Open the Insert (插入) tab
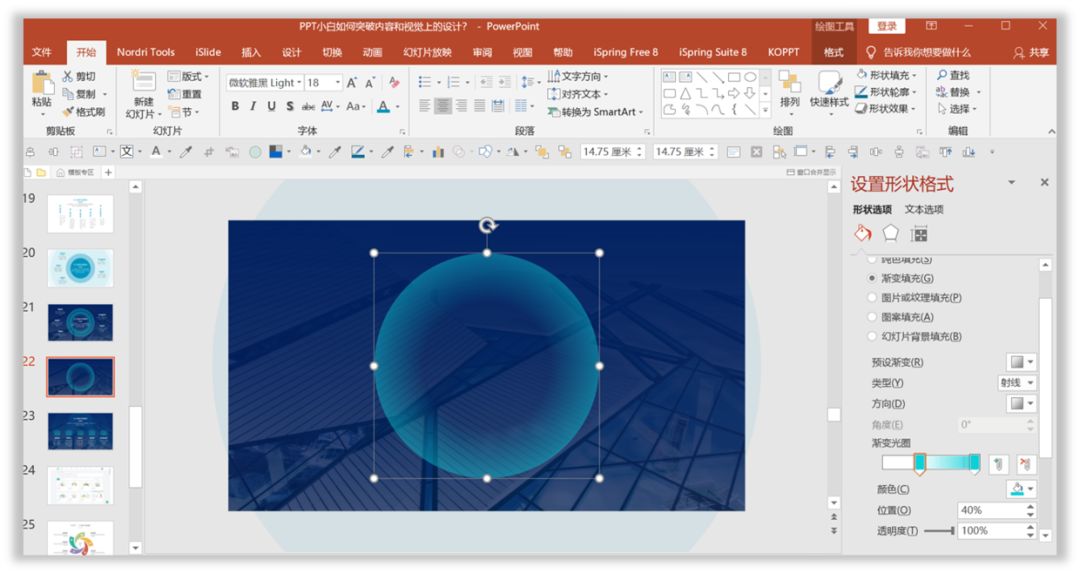 [251, 52]
